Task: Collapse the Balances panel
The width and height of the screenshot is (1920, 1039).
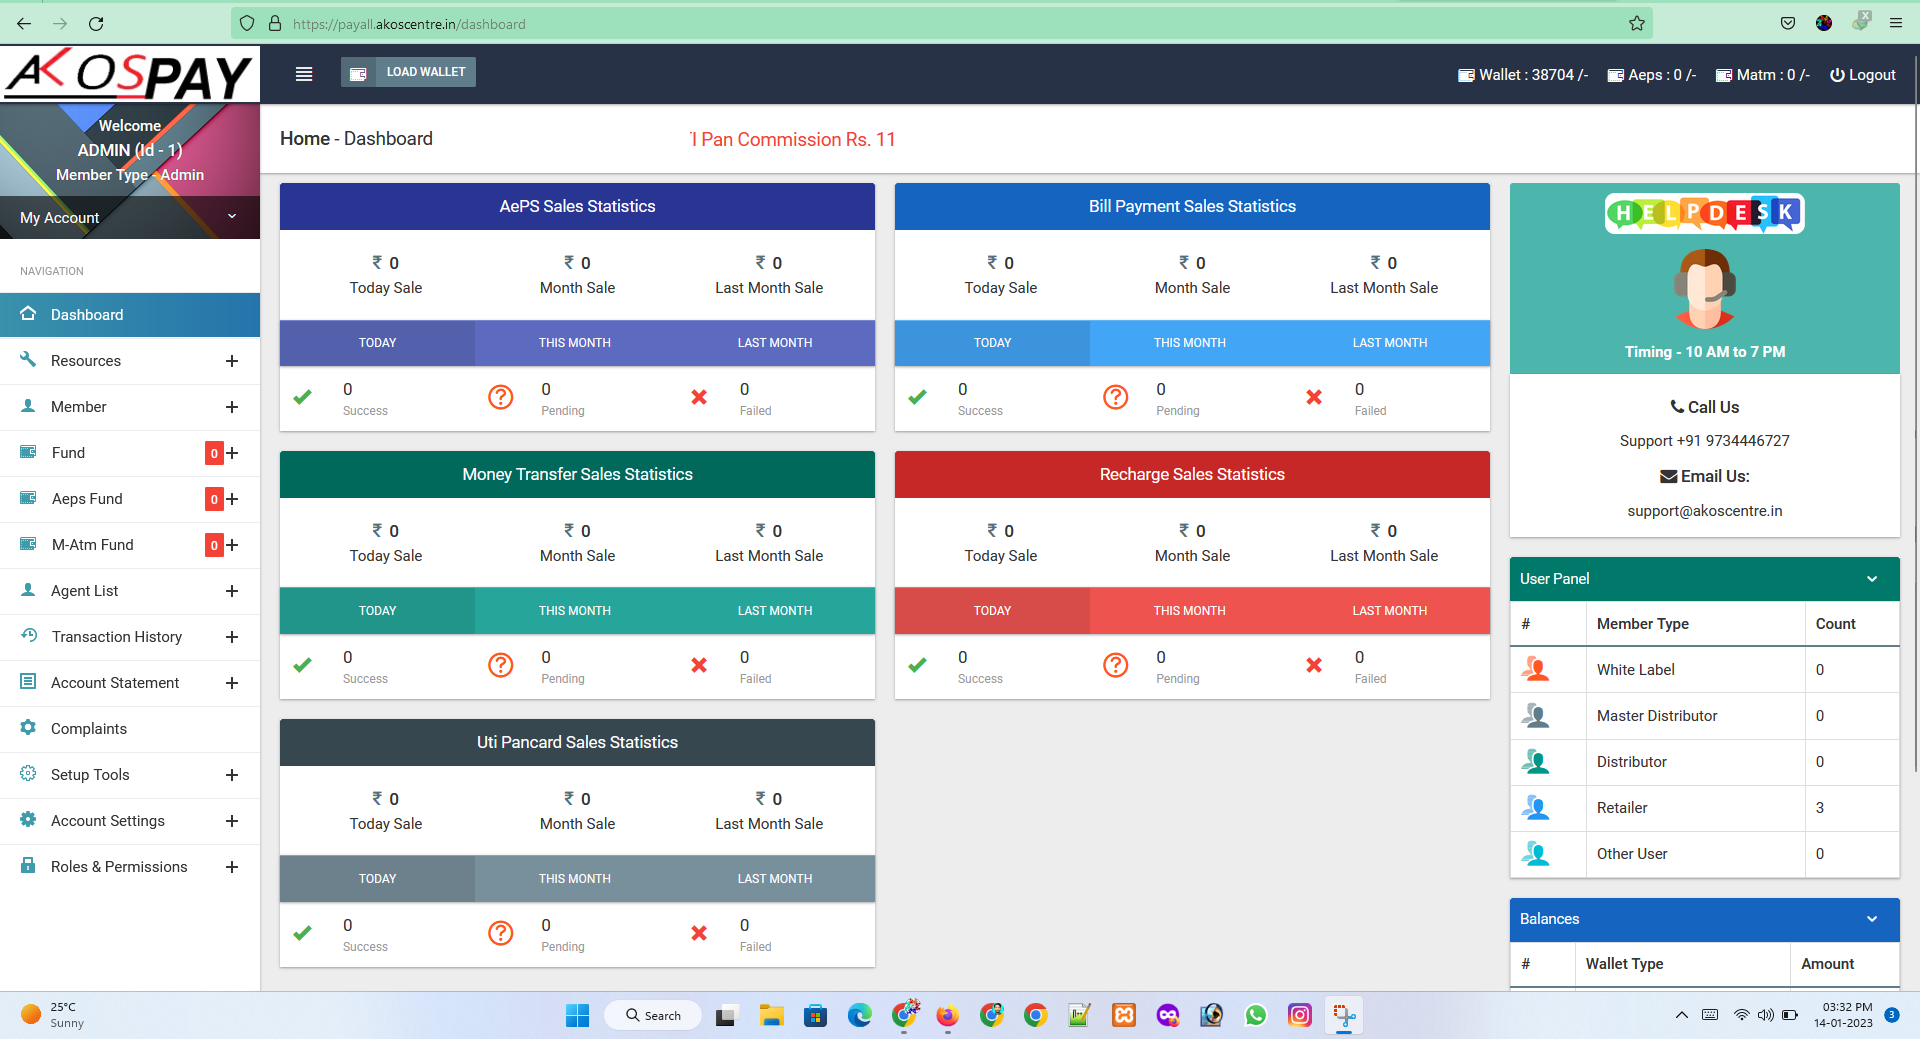Action: pyautogui.click(x=1872, y=919)
